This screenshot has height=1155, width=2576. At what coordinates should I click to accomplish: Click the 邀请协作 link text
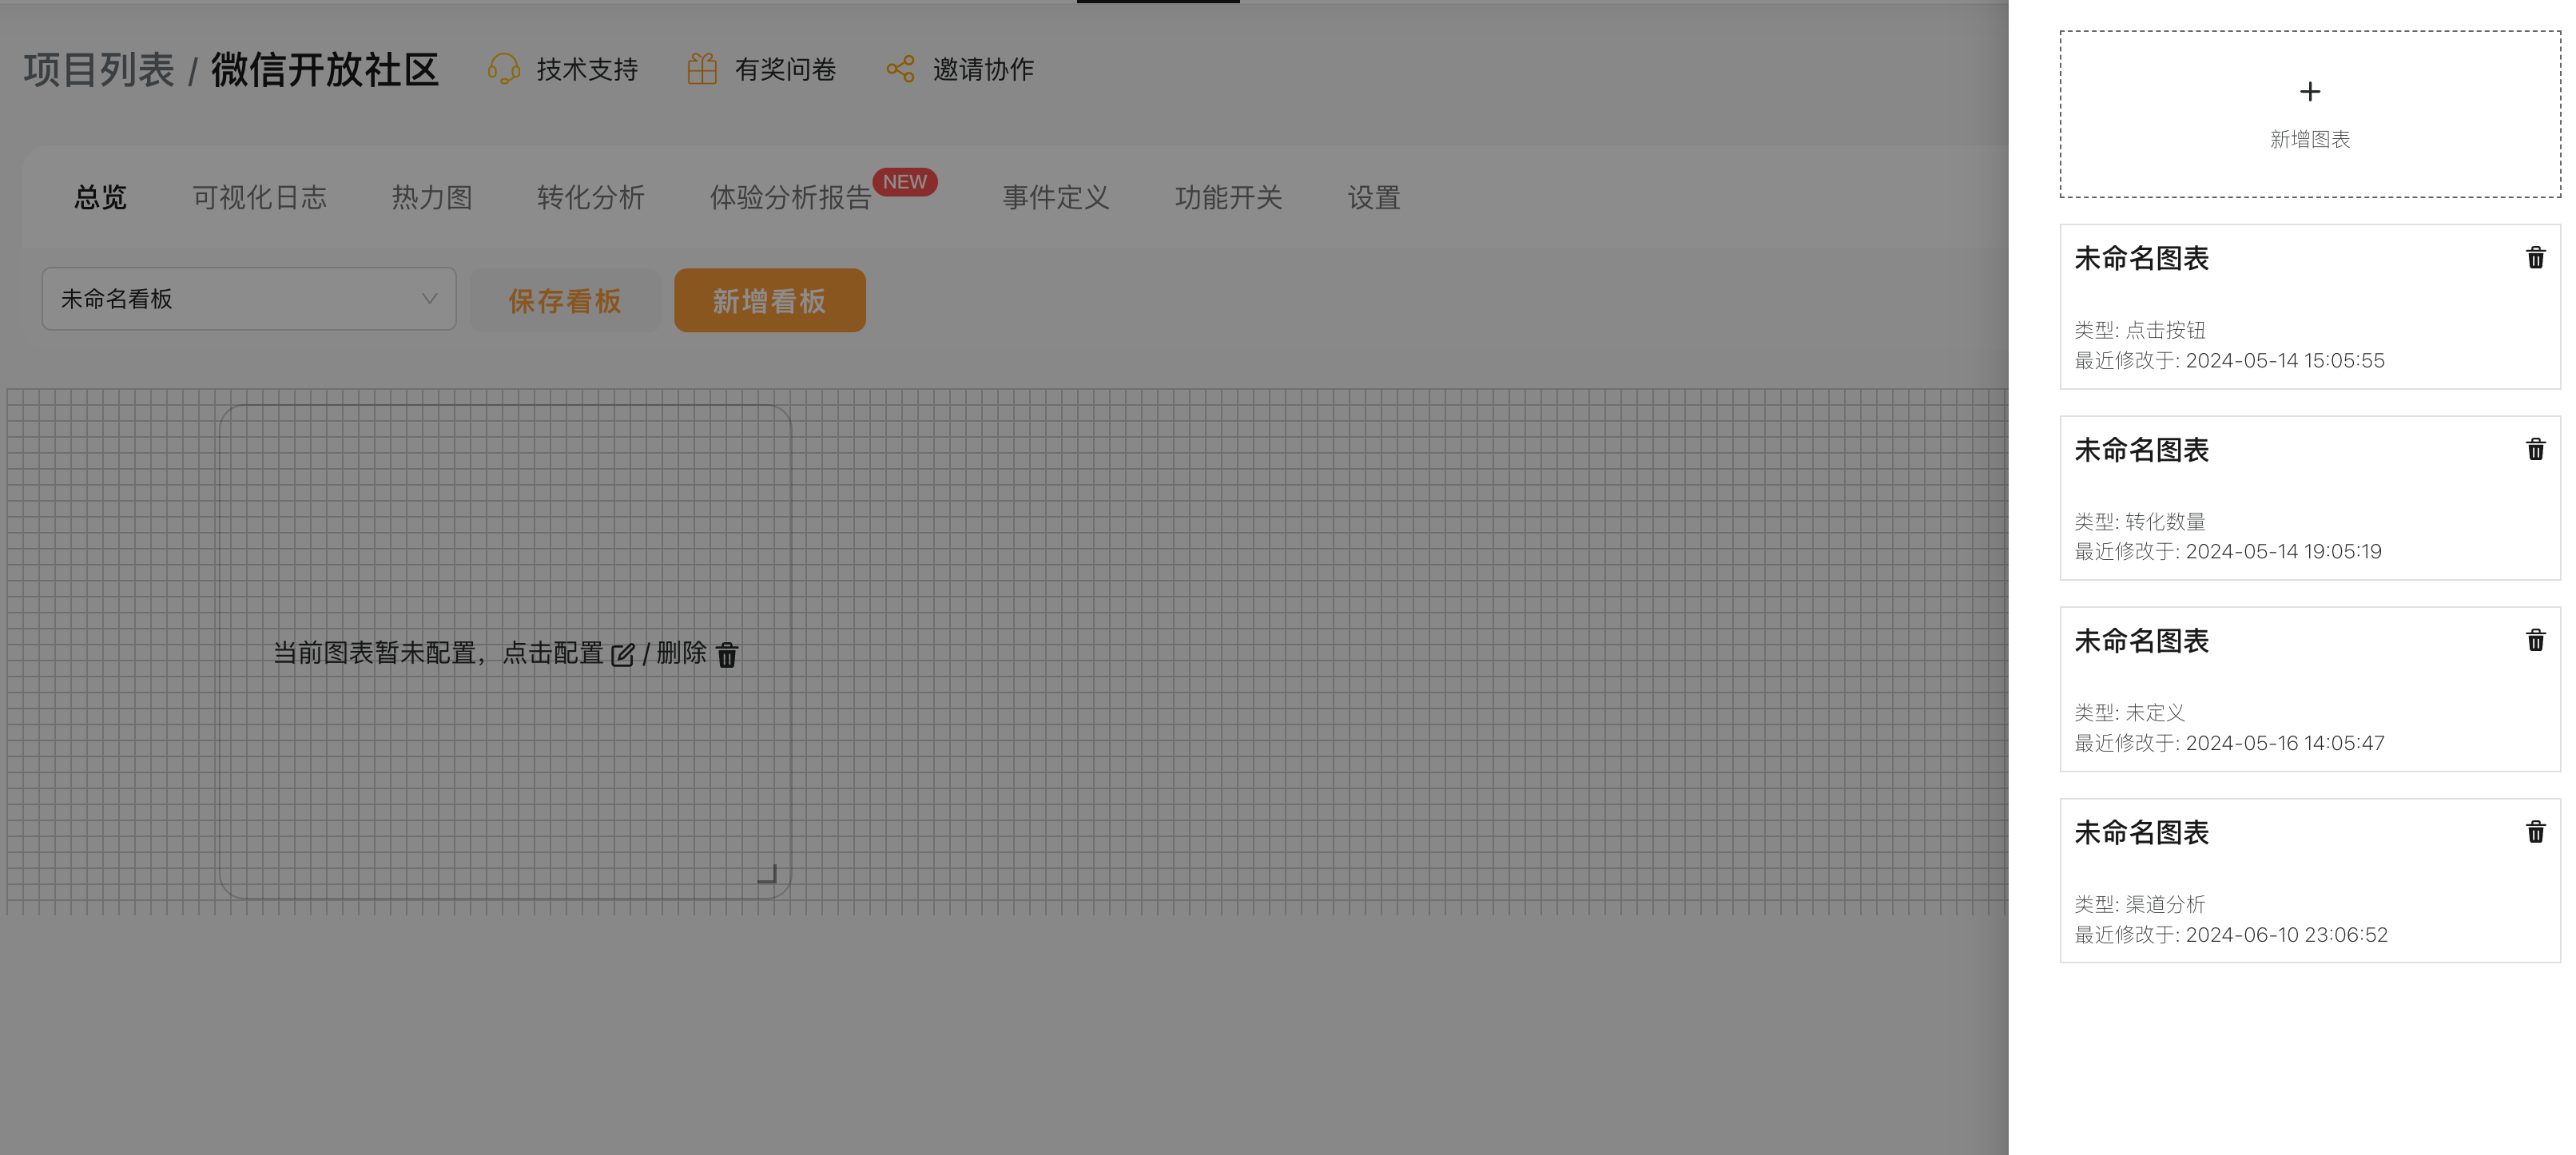point(984,69)
